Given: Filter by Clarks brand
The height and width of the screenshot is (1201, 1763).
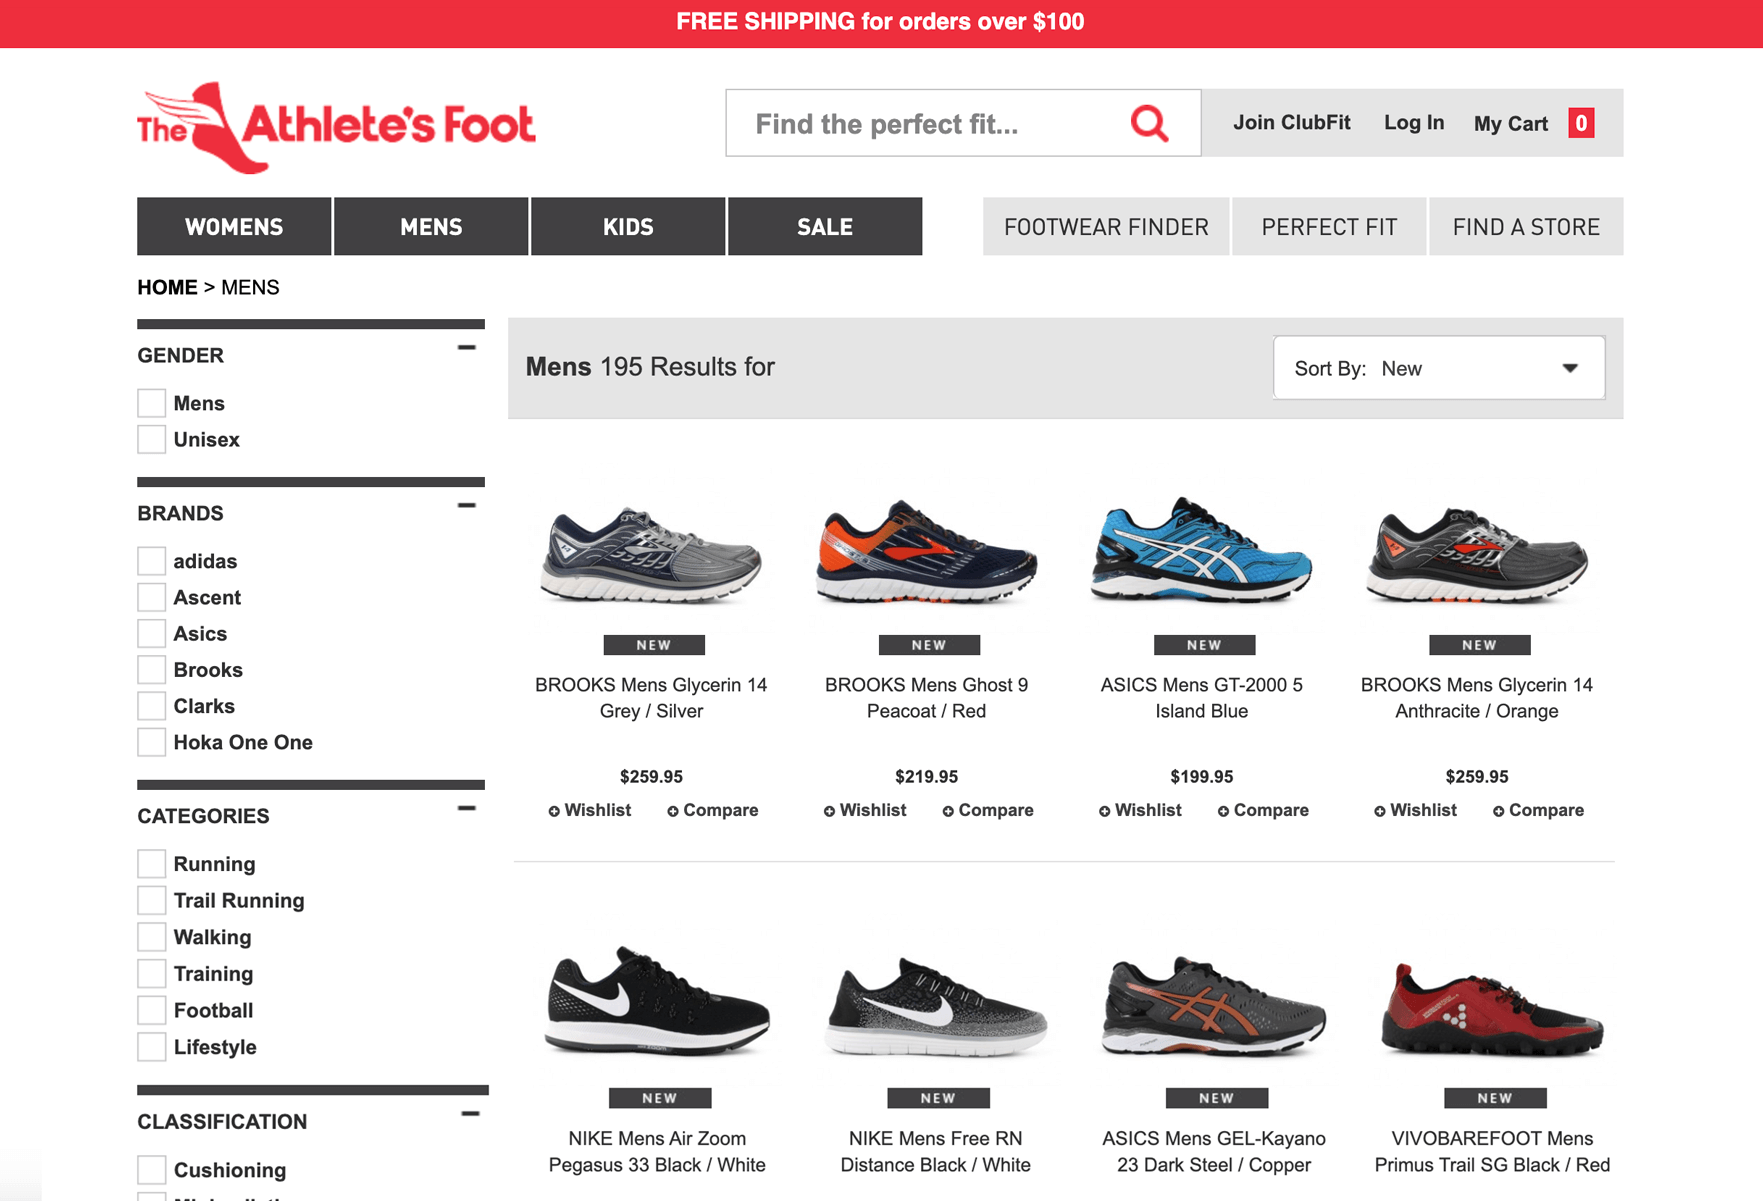Looking at the screenshot, I should 152,706.
